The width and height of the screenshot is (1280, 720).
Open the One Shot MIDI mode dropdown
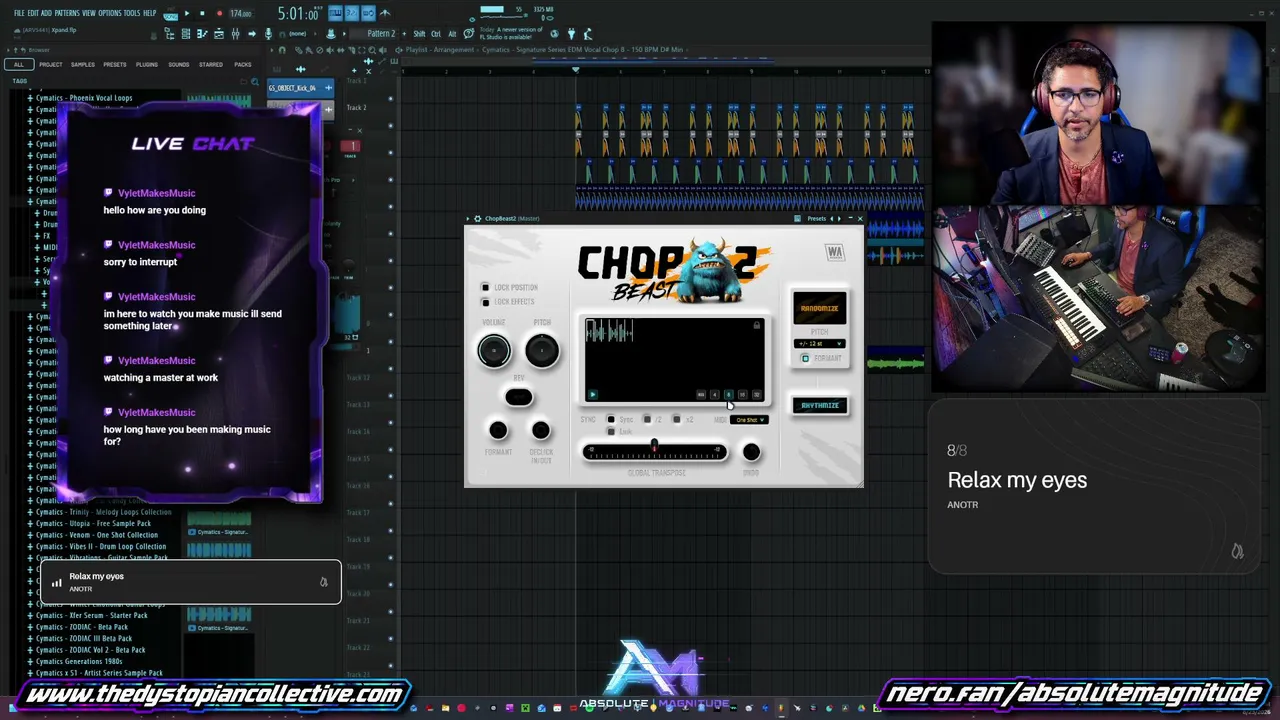[748, 420]
